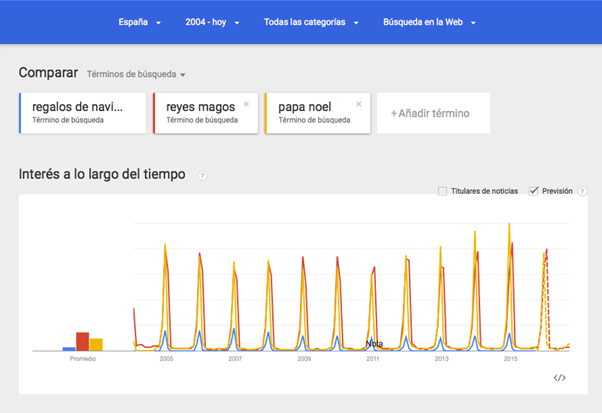Select the regalos de navi... search term card
This screenshot has width=602, height=413.
click(83, 113)
